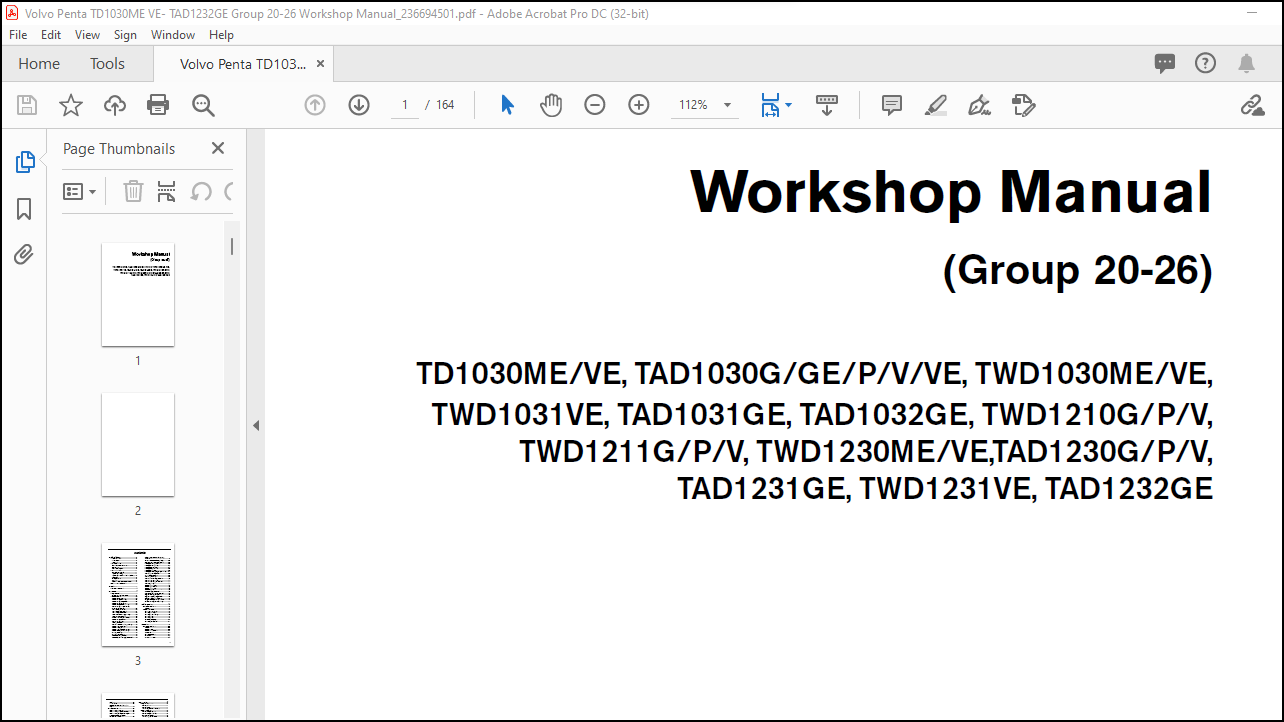Share a link to this file

click(x=1252, y=105)
